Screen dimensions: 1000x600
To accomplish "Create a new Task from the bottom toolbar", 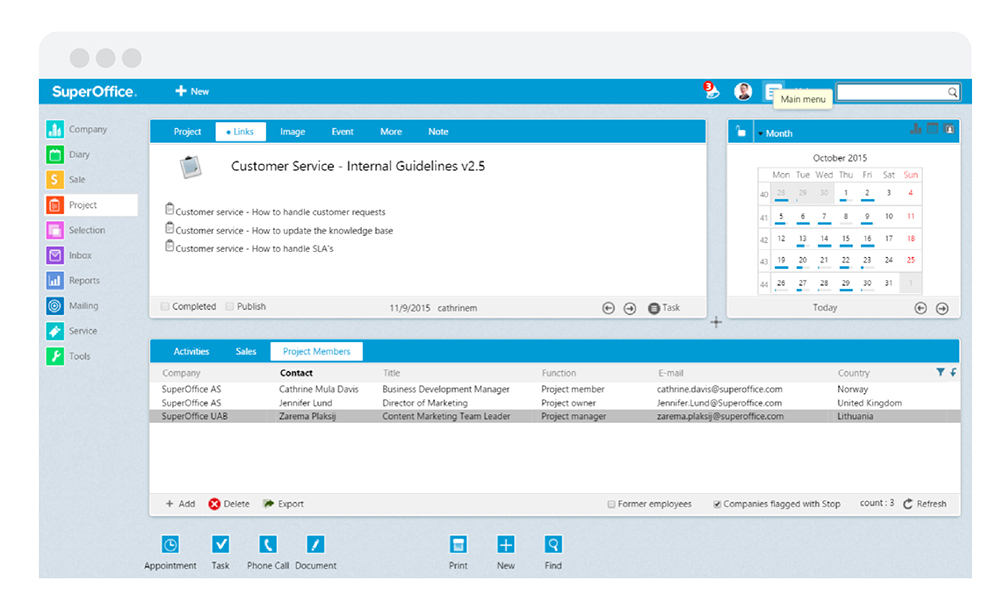I will tap(221, 552).
